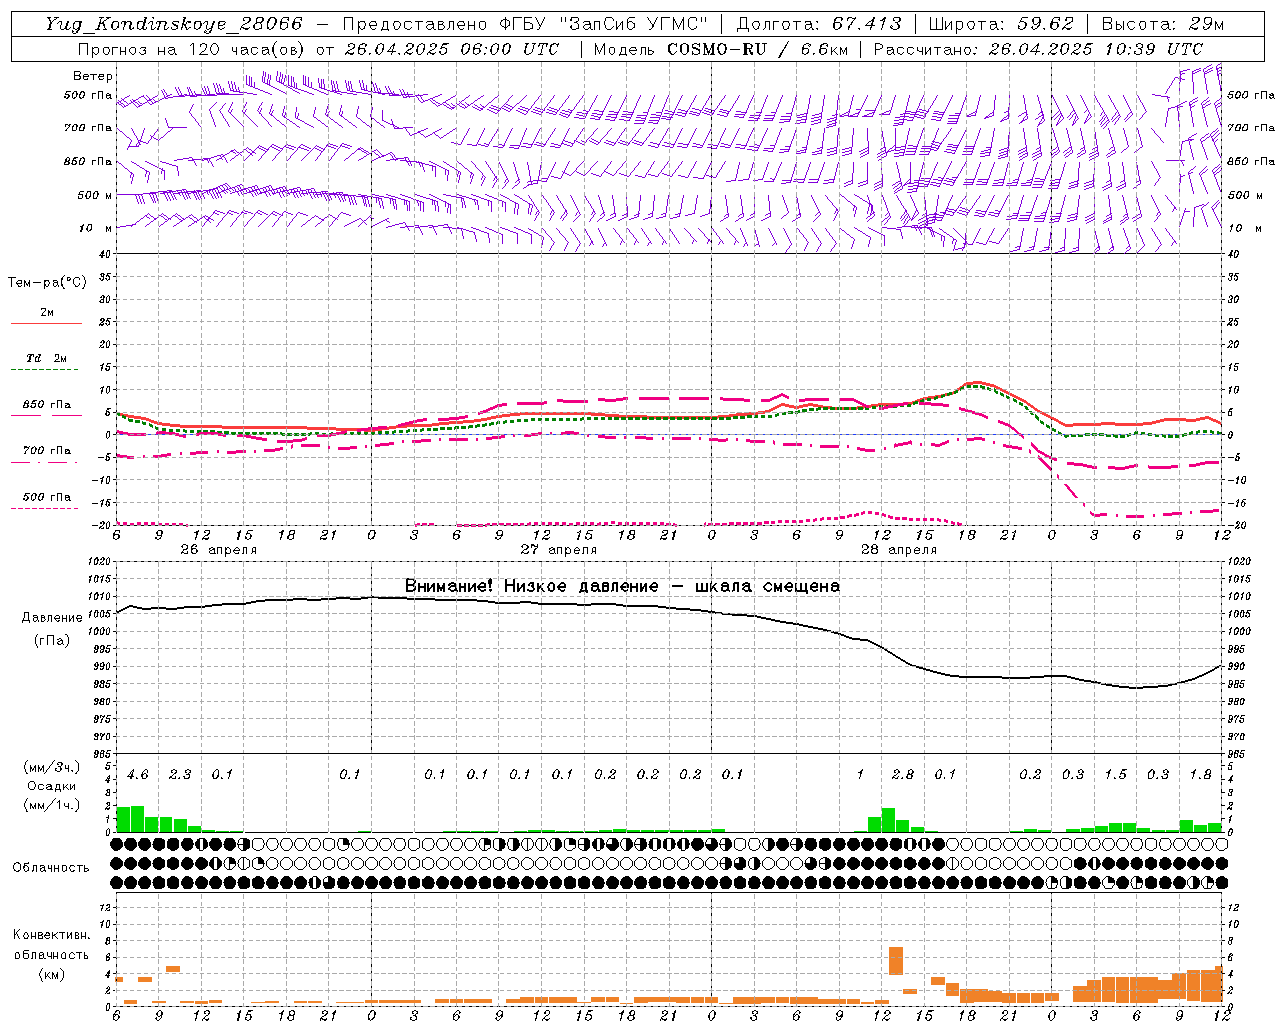Click the 4.6 precipitation amount
Screen dimensions: 1280x1024
click(138, 774)
